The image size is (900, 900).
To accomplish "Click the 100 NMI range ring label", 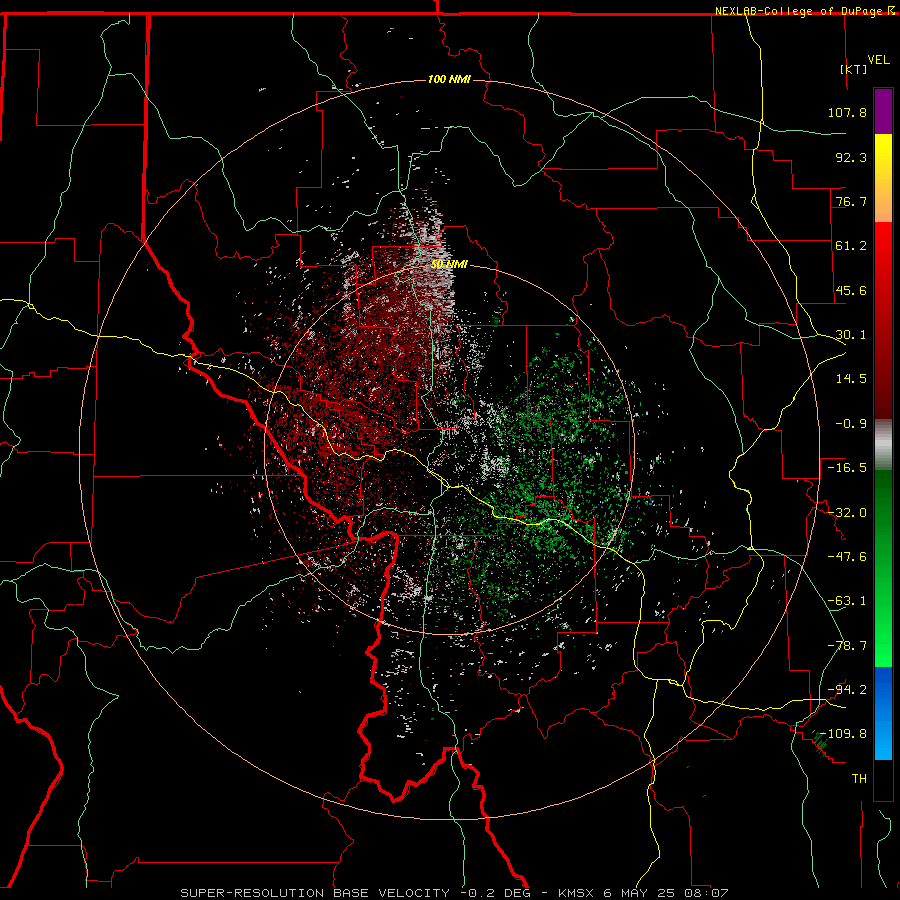I will (x=449, y=79).
